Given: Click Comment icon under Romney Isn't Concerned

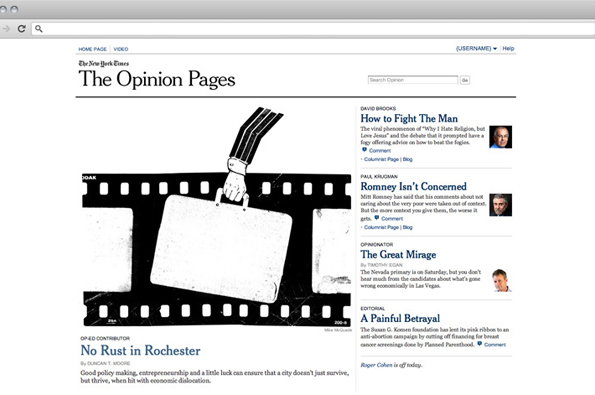Looking at the screenshot, I should (376, 218).
